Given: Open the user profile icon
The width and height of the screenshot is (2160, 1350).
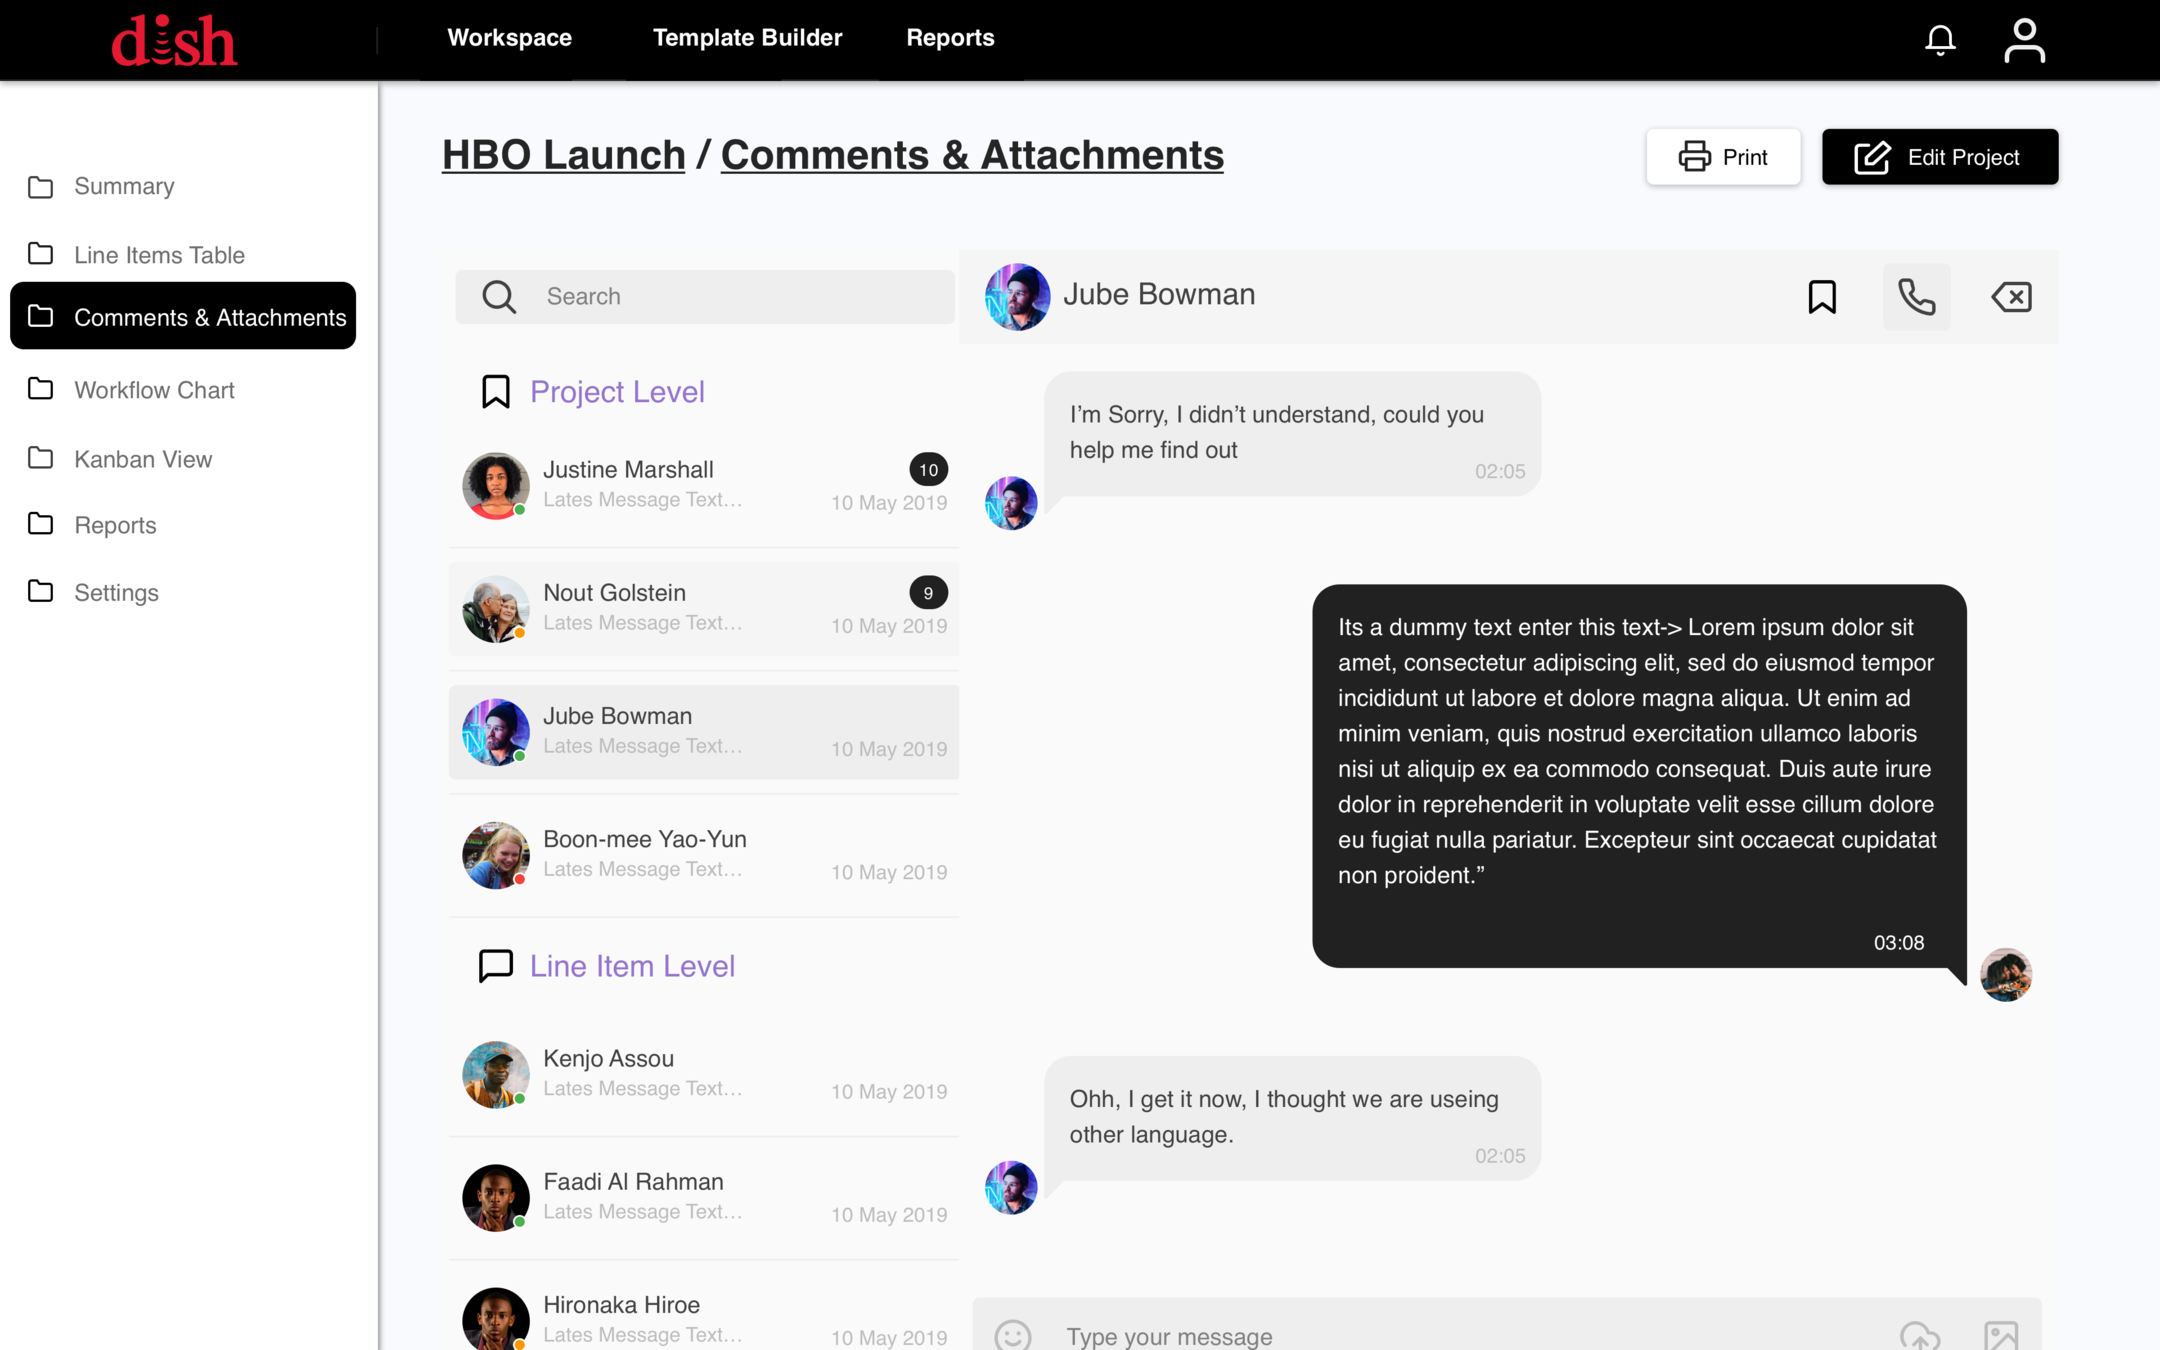Looking at the screenshot, I should click(x=2024, y=40).
